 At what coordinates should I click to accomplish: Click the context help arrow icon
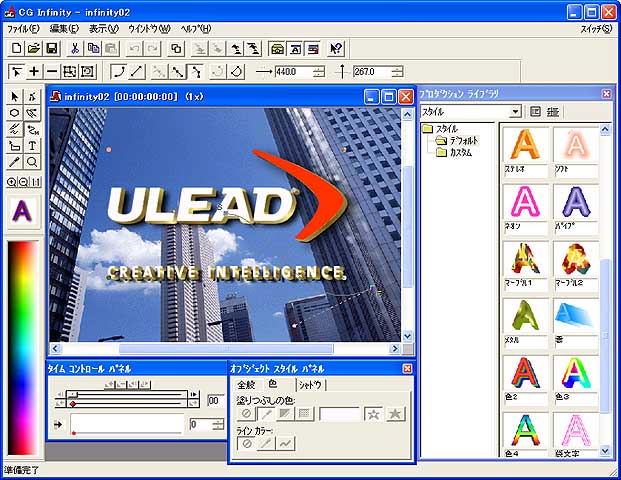[x=336, y=48]
